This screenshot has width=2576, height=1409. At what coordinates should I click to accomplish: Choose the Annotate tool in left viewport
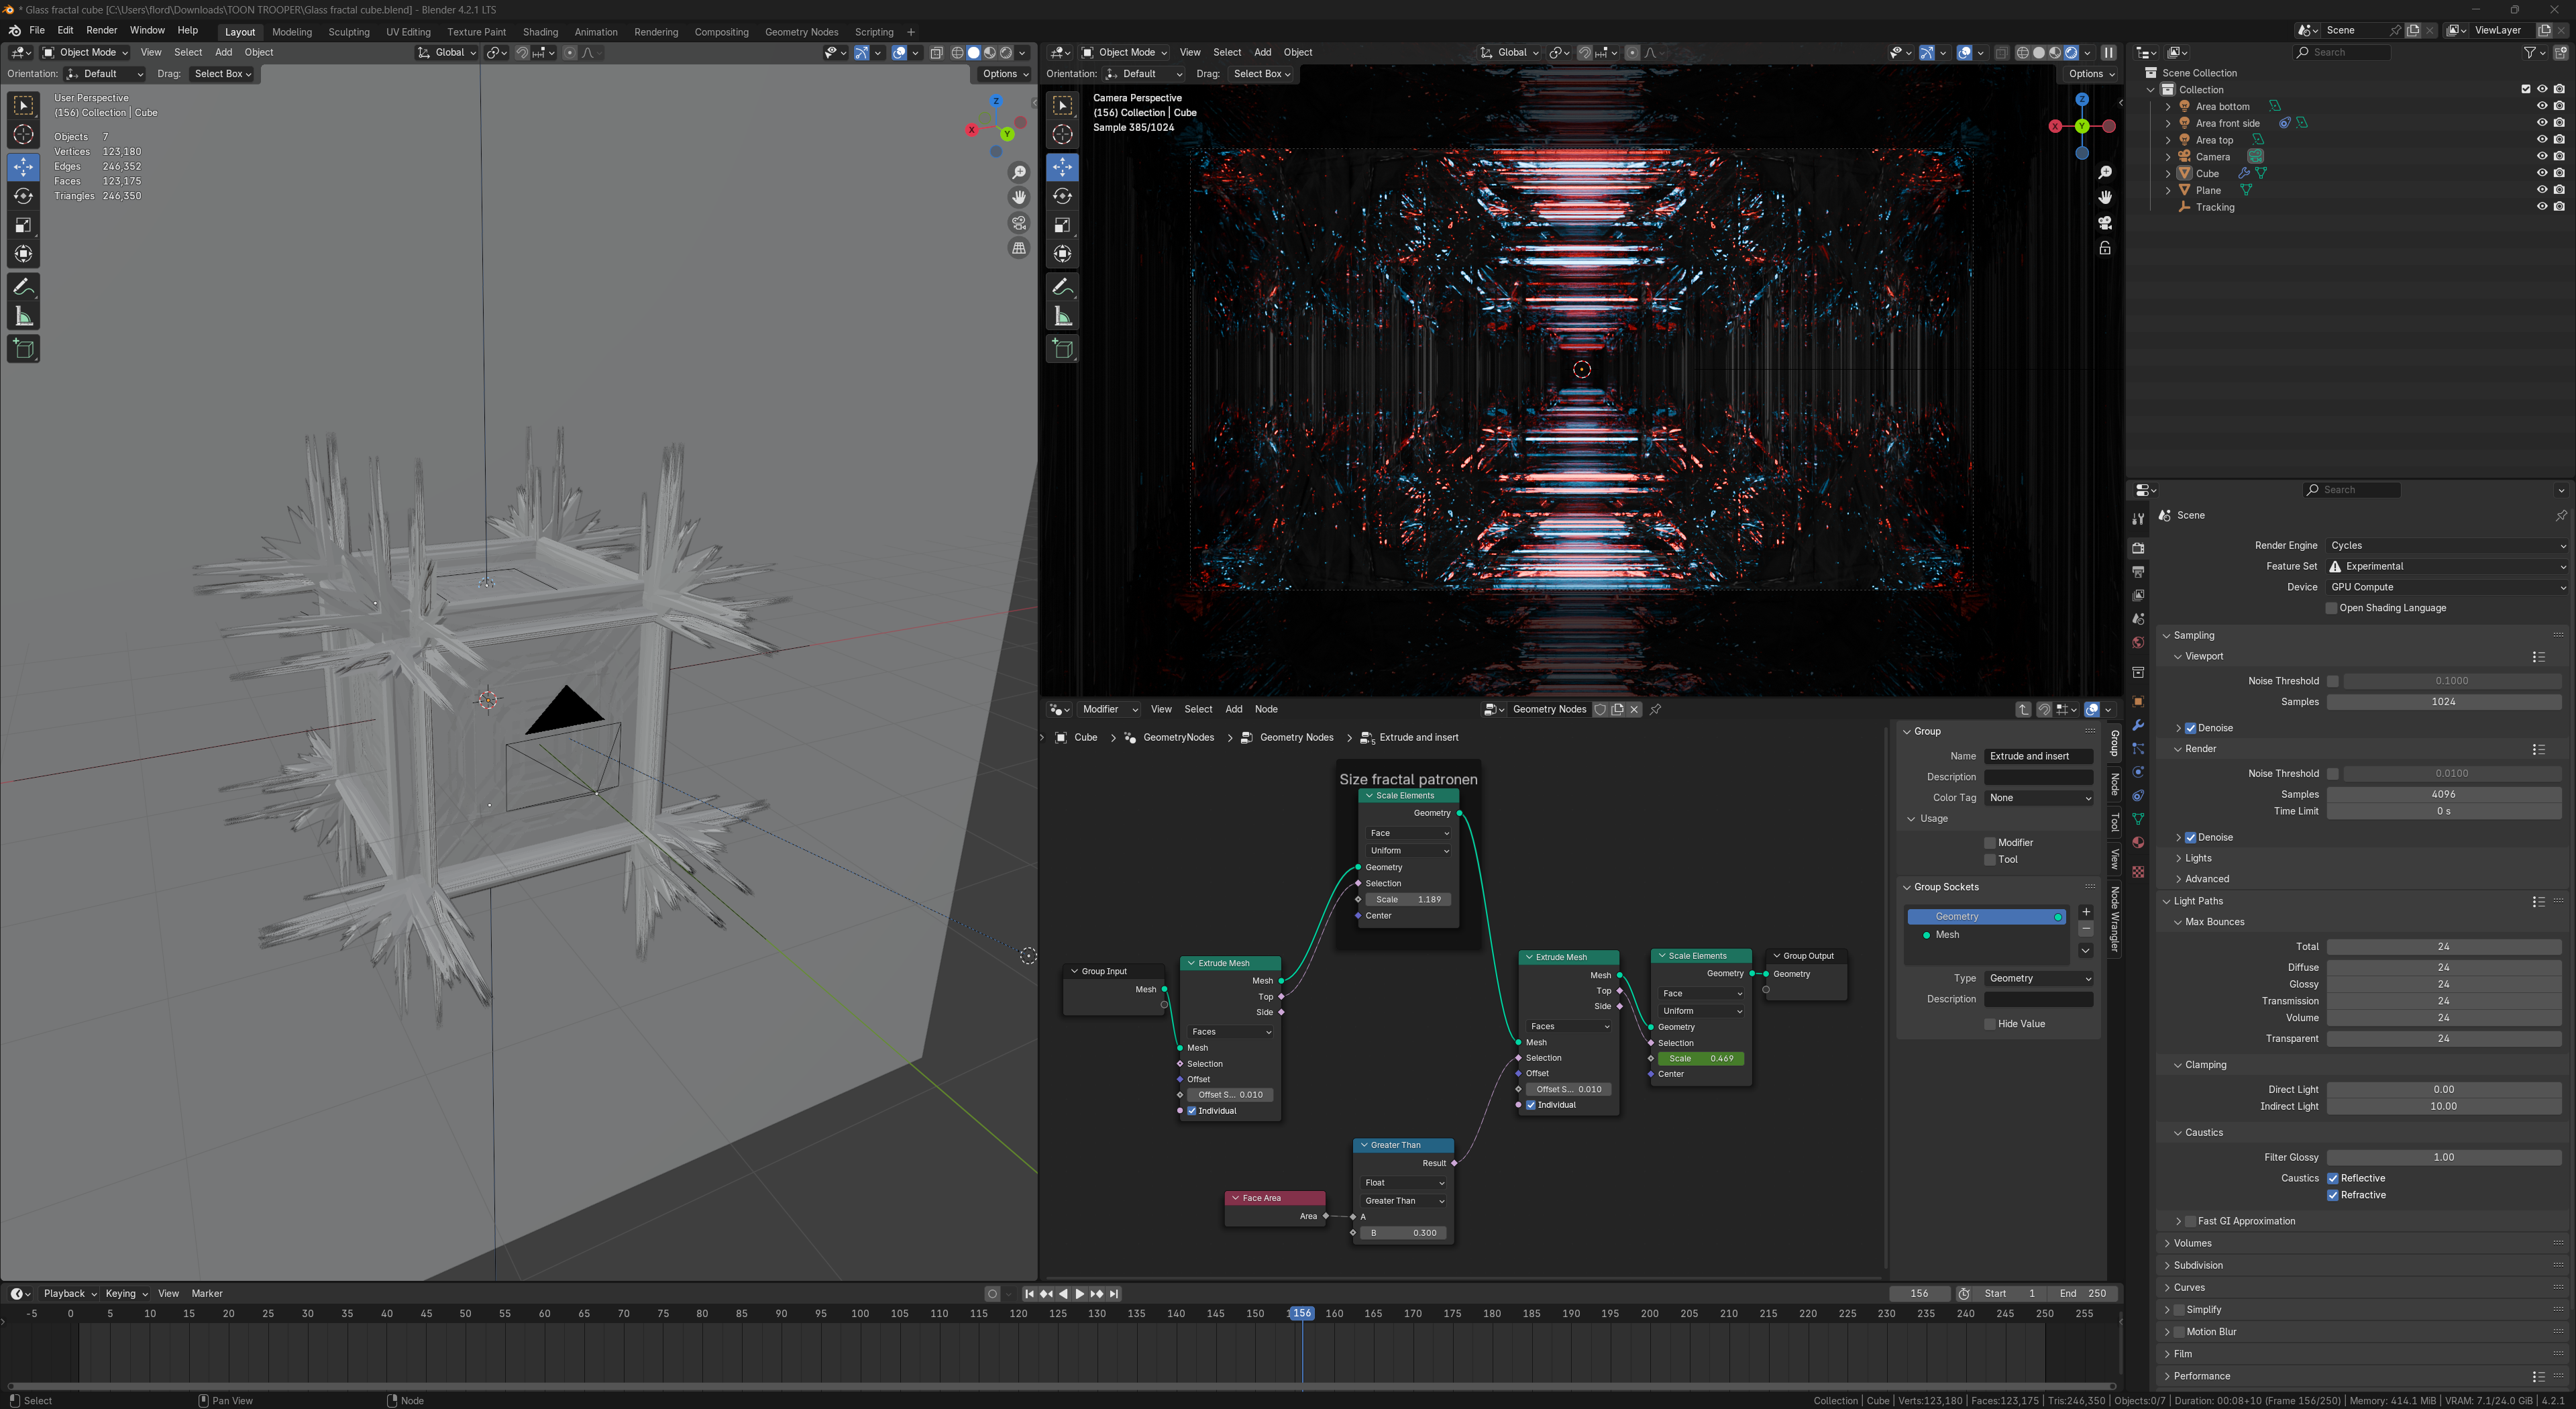coord(23,287)
